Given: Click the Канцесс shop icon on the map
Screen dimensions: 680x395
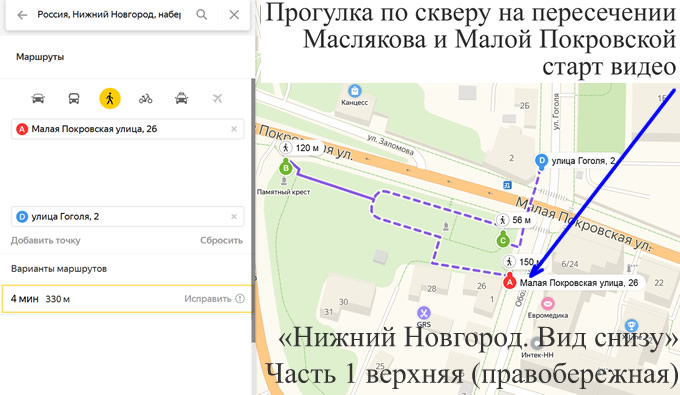Looking at the screenshot, I should (355, 91).
